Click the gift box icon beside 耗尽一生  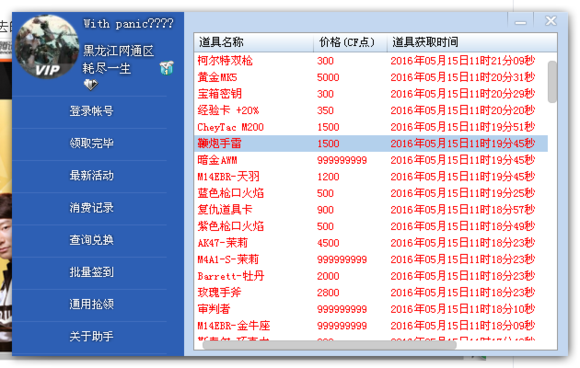166,68
